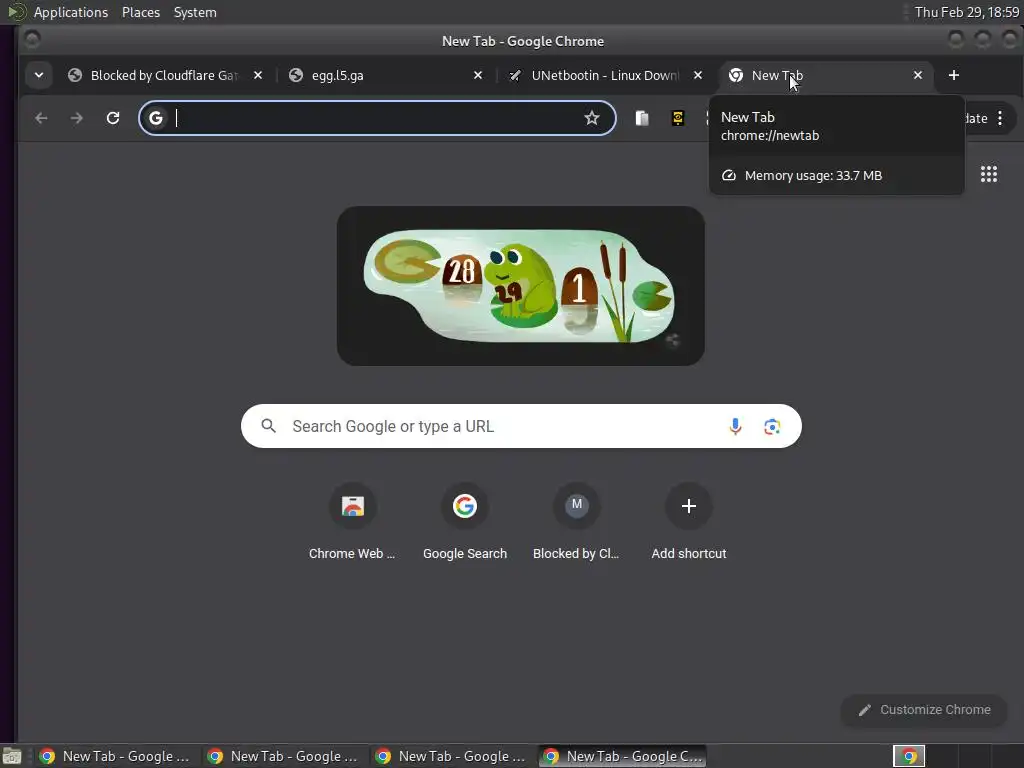Screen dimensions: 1024x768
Task: Open the Chrome three-dot menu
Action: point(1000,118)
